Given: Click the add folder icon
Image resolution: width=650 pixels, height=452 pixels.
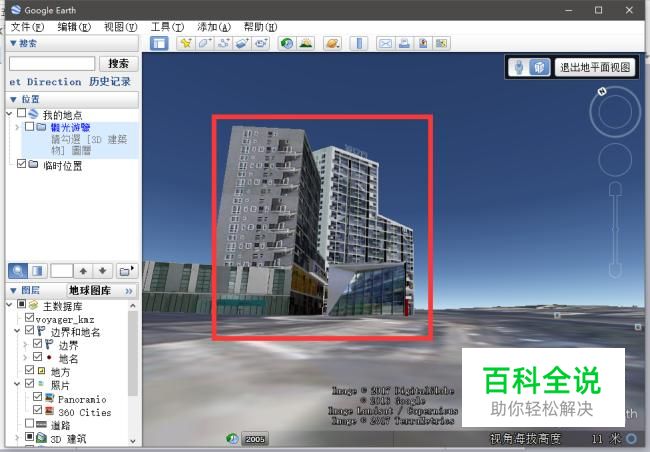Looking at the screenshot, I should coord(126,271).
